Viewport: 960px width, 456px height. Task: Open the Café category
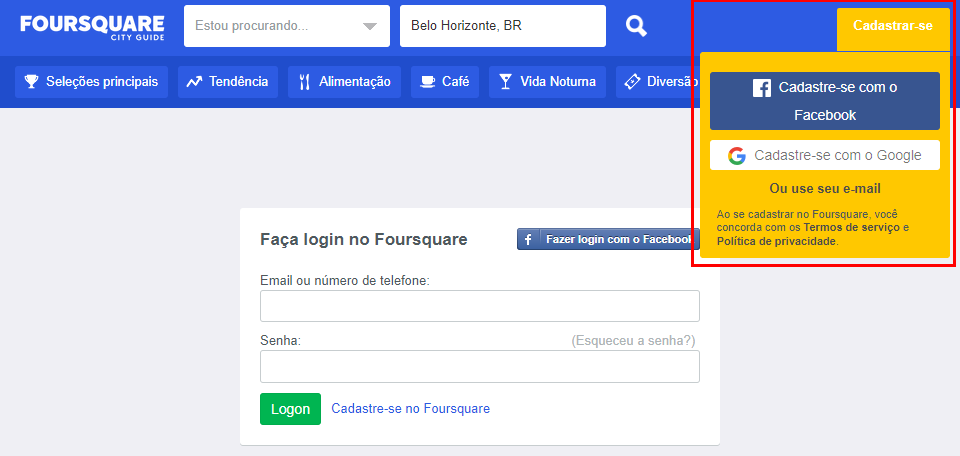click(445, 82)
